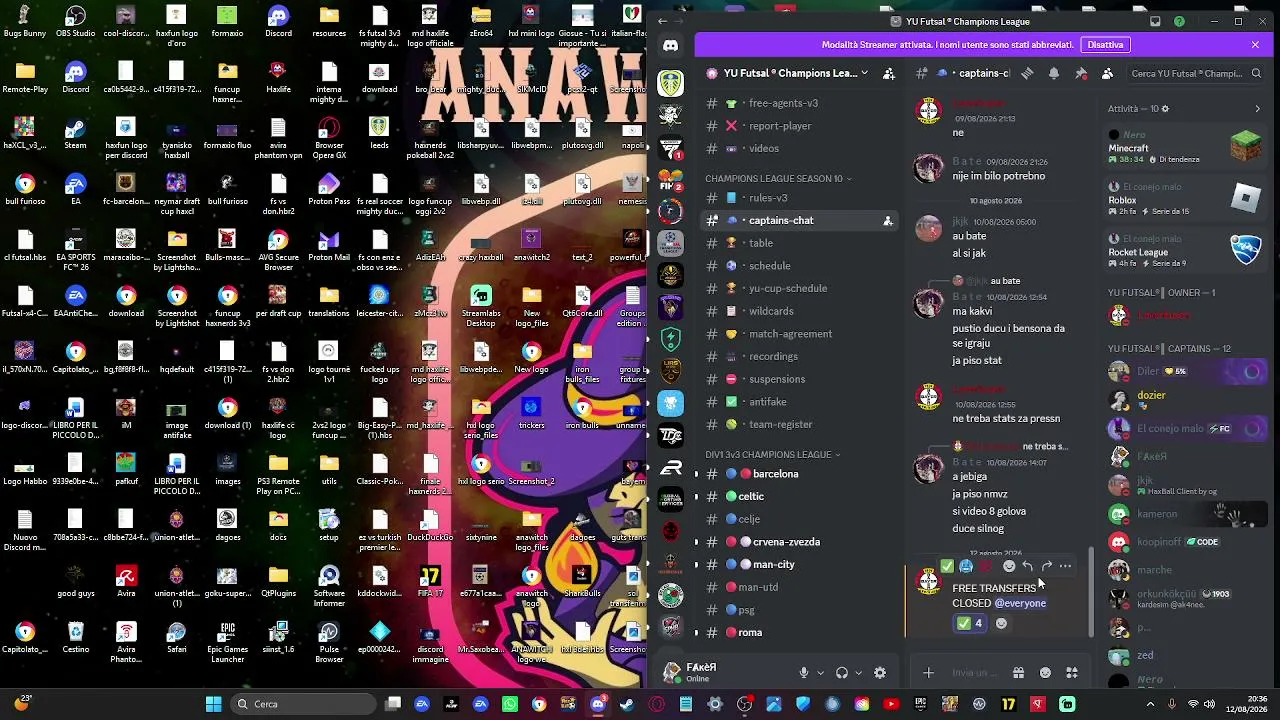Open the Windows Start button
The width and height of the screenshot is (1280, 720).
click(213, 704)
